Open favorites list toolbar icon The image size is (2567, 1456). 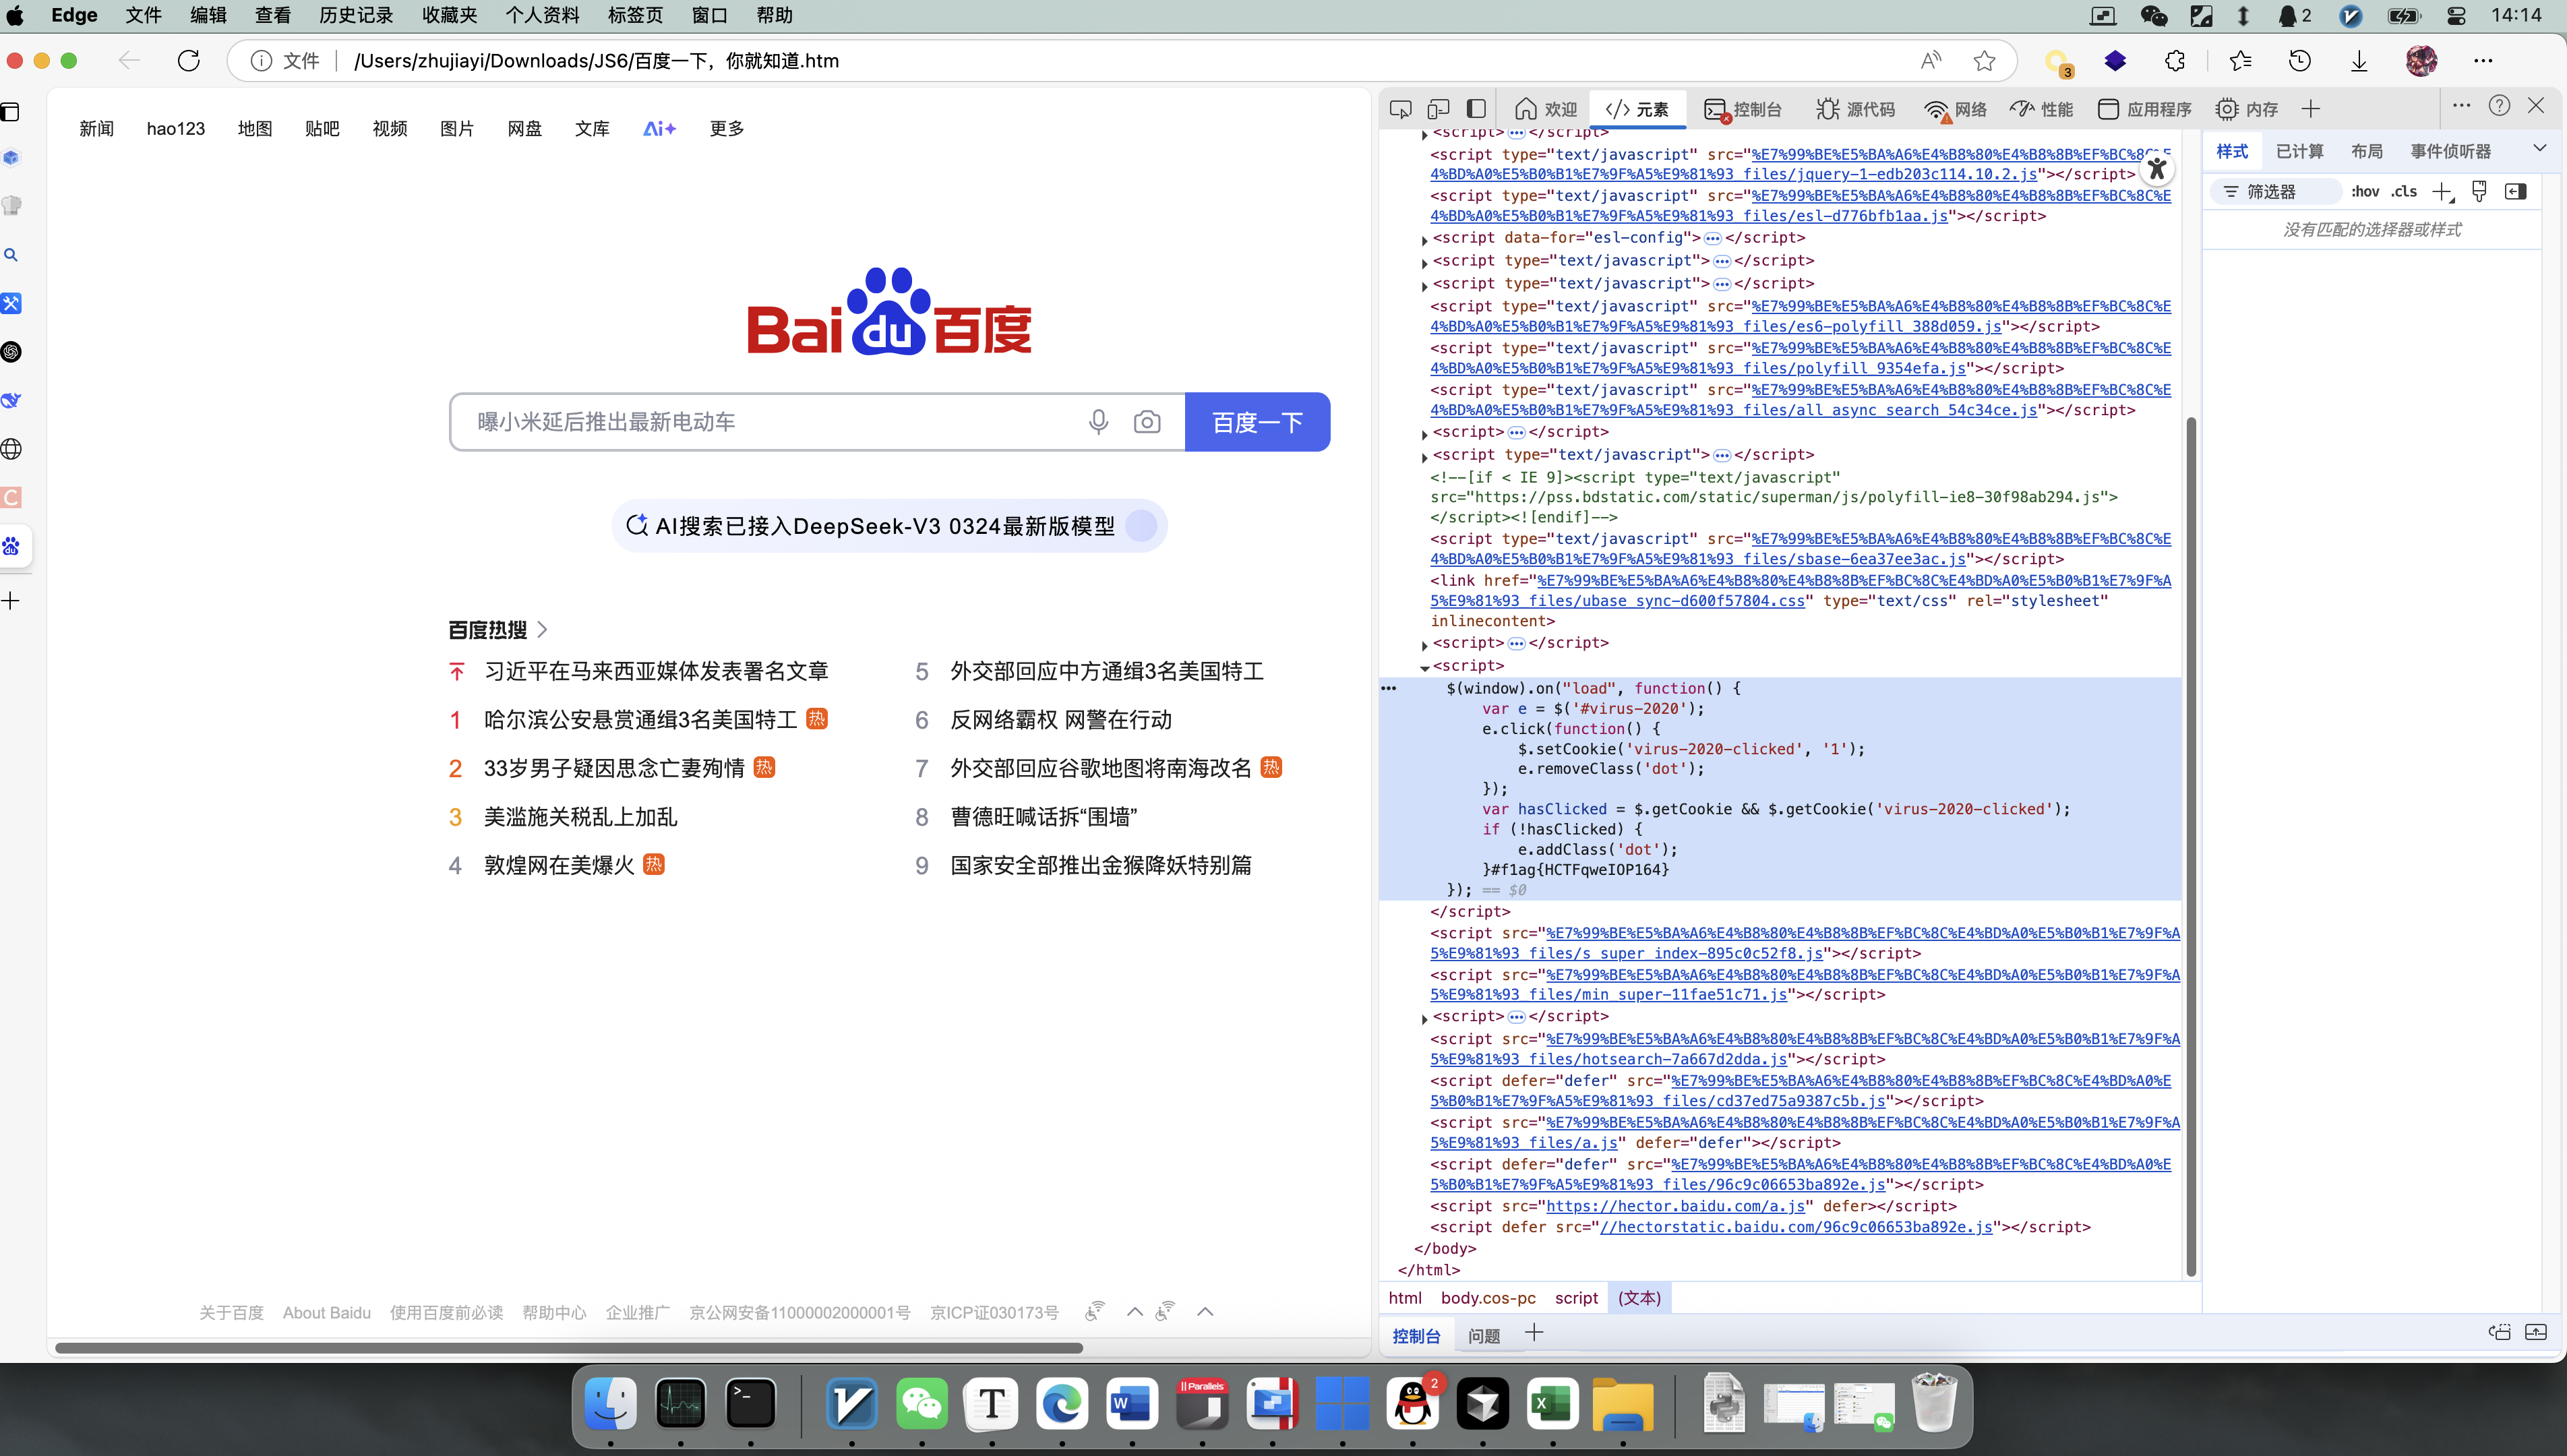click(2240, 61)
